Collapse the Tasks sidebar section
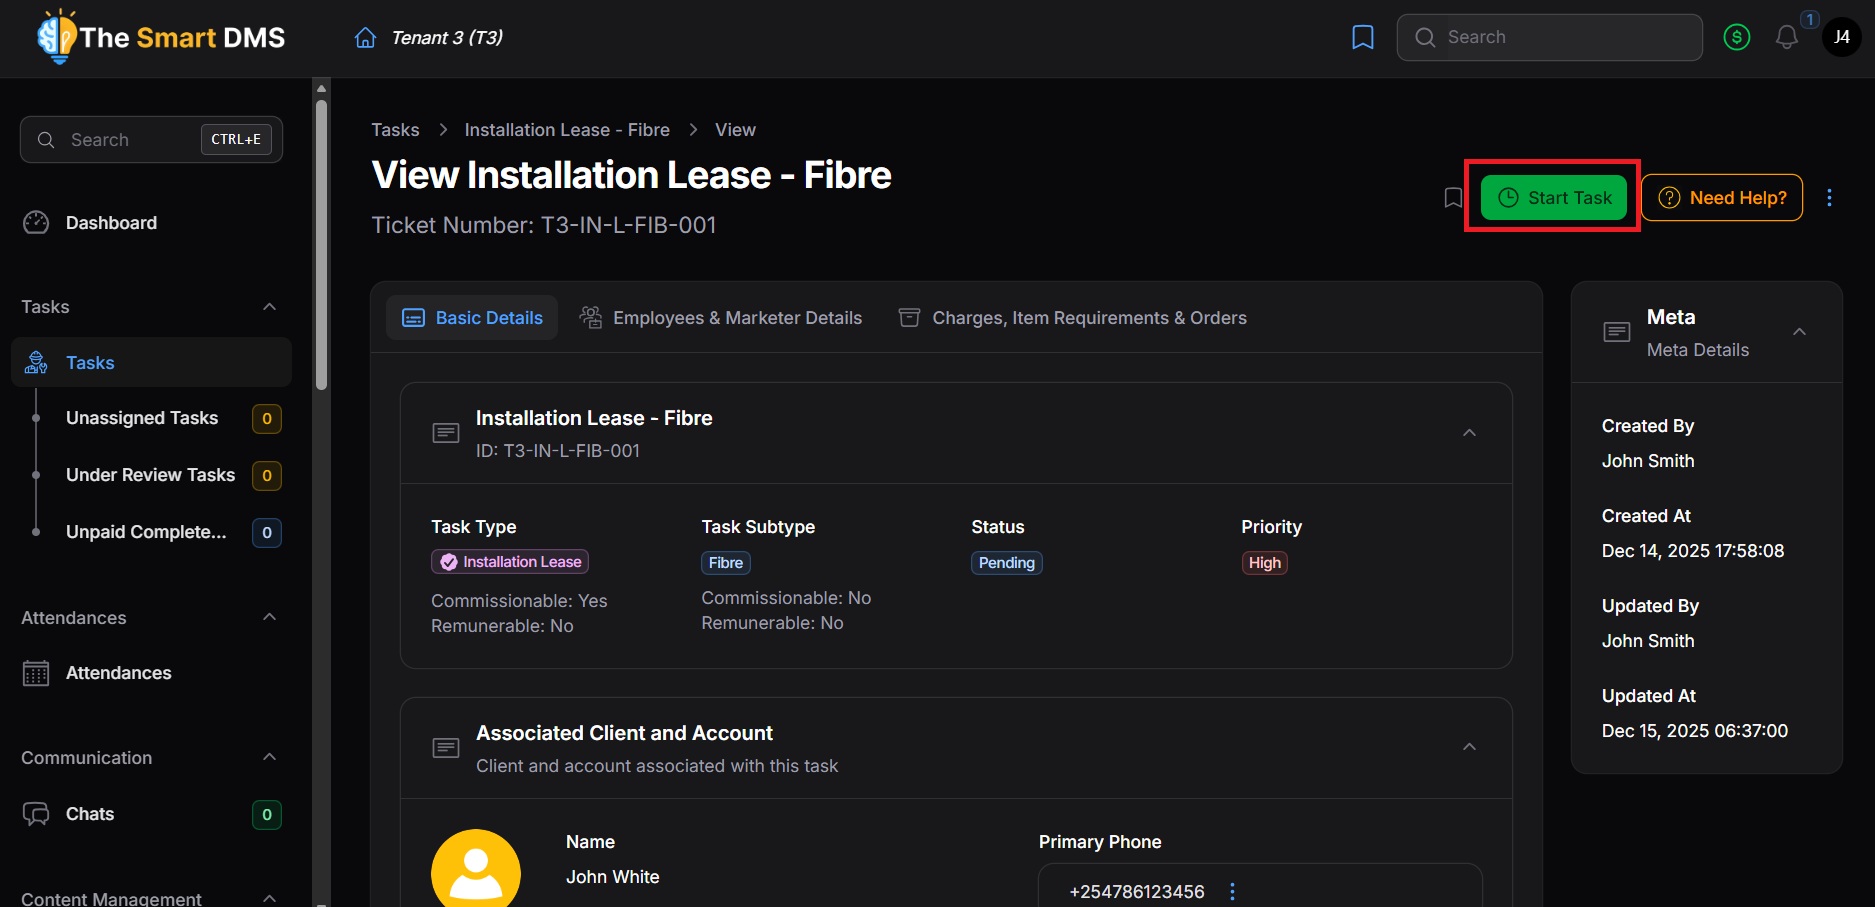 click(269, 307)
